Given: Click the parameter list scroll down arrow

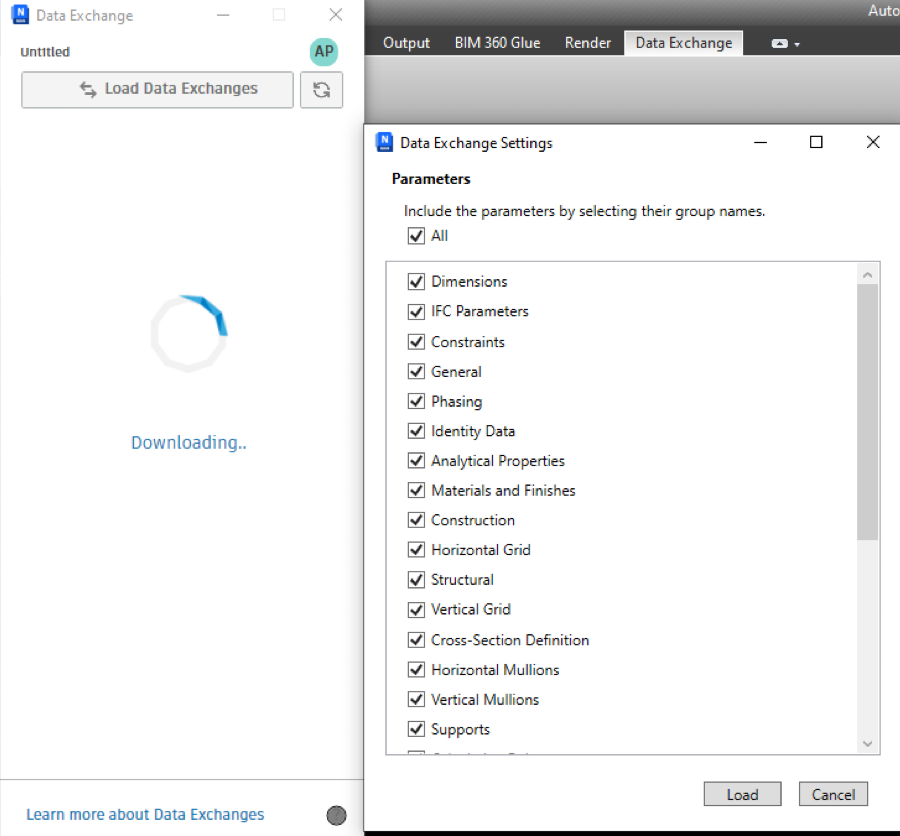Looking at the screenshot, I should coord(867,744).
